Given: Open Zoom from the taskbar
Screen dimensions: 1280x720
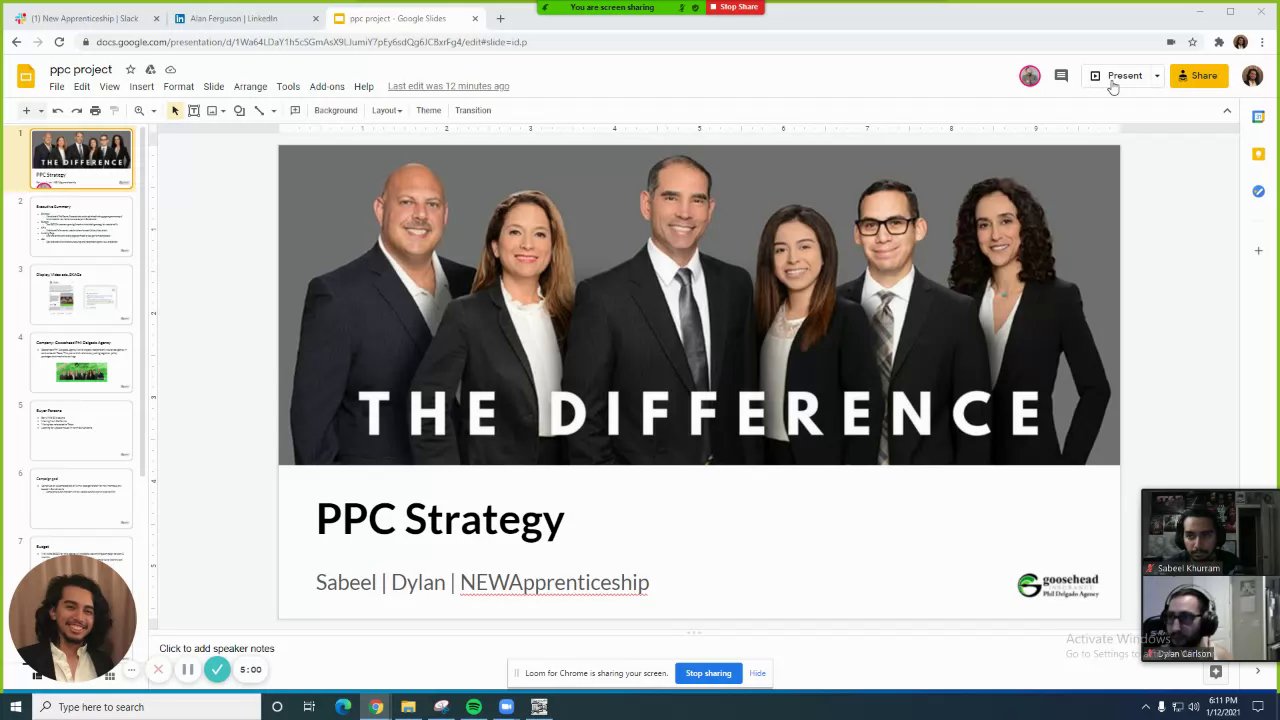Looking at the screenshot, I should click(x=506, y=707).
